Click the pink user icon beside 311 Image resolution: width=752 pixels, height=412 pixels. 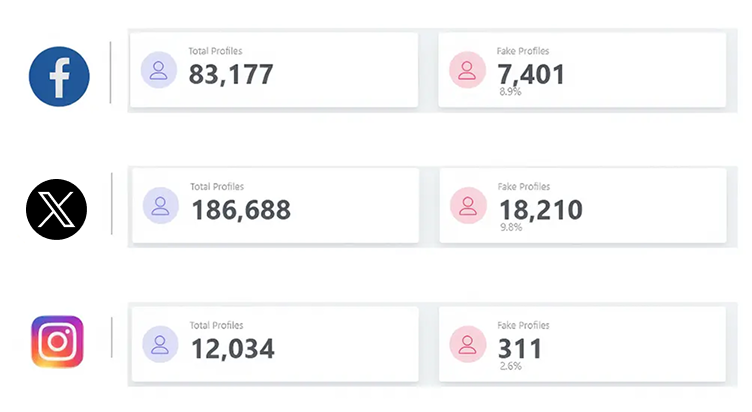(467, 343)
